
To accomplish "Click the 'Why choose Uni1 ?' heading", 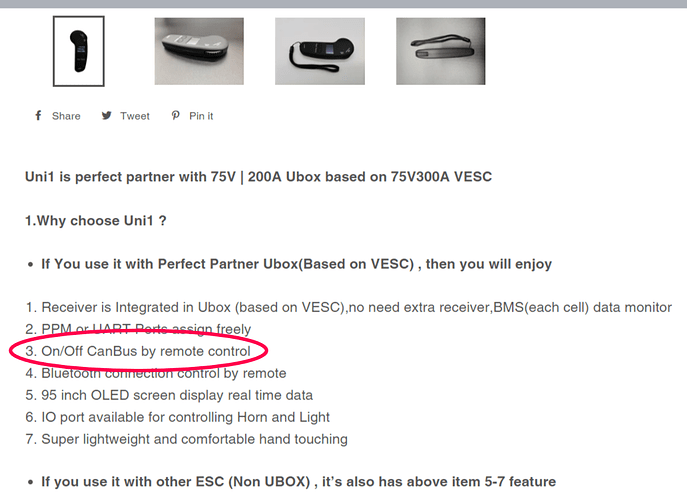I will (96, 220).
